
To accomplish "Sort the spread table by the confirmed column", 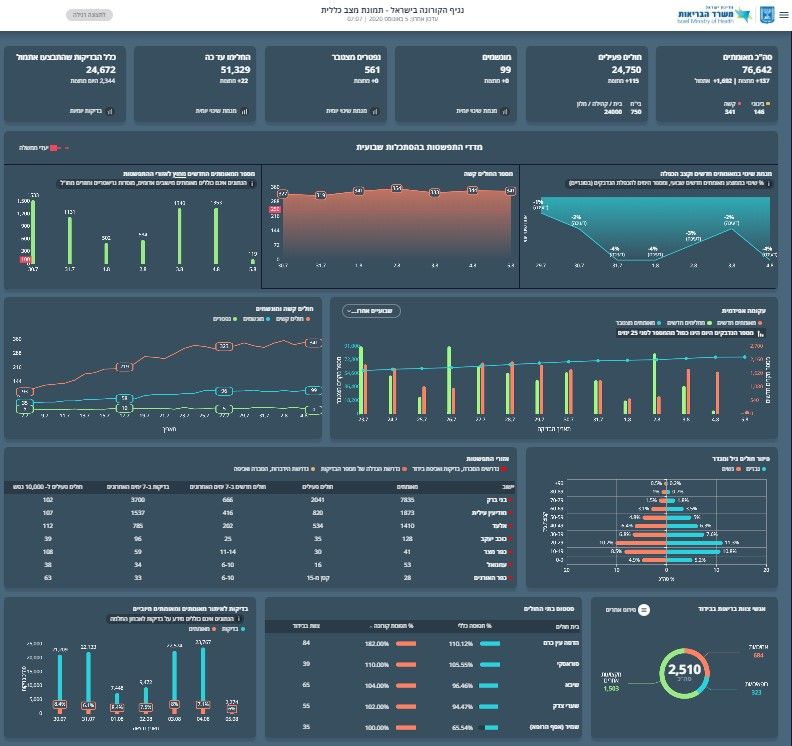I will (x=407, y=487).
